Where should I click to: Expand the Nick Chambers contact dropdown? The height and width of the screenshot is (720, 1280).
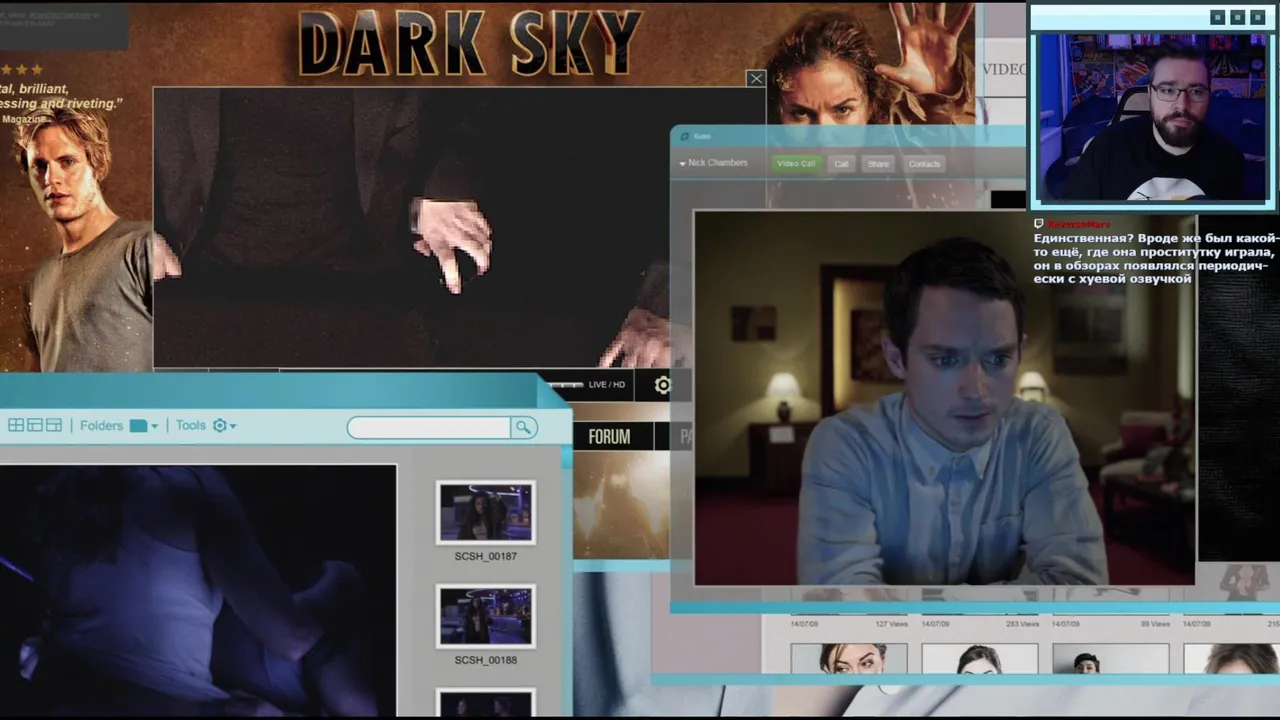pyautogui.click(x=683, y=164)
